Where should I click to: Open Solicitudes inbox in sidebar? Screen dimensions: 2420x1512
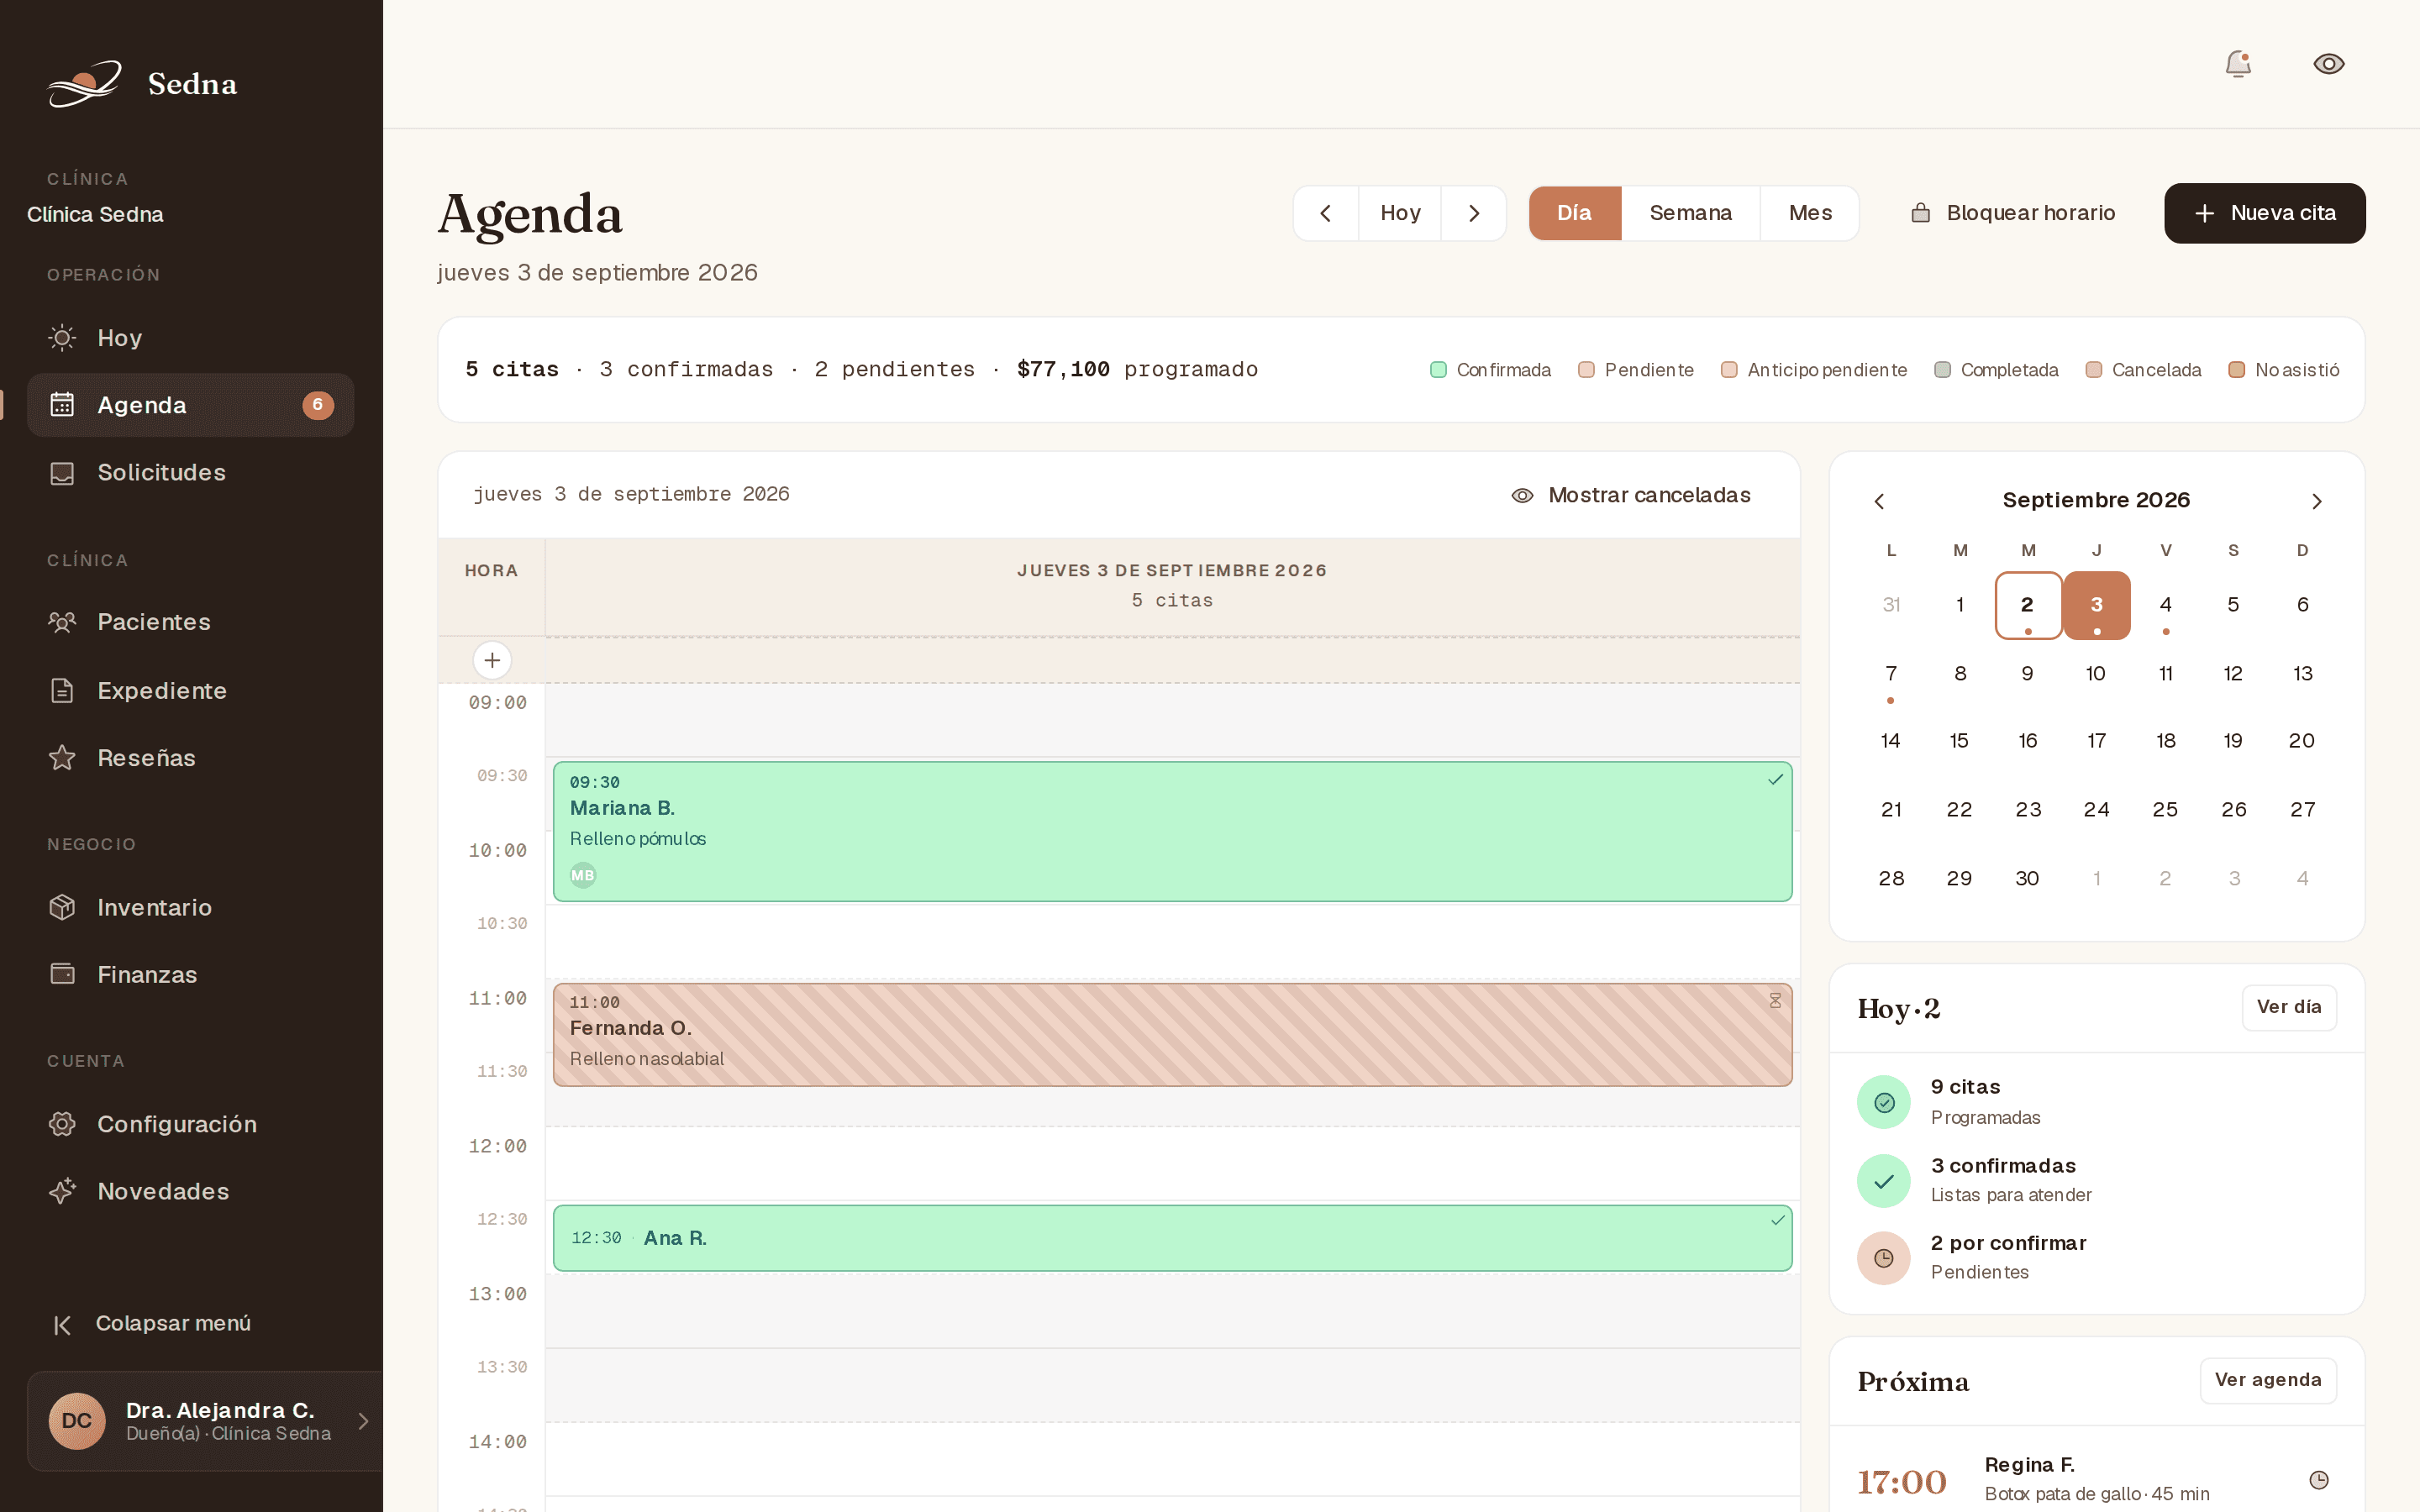pos(190,472)
